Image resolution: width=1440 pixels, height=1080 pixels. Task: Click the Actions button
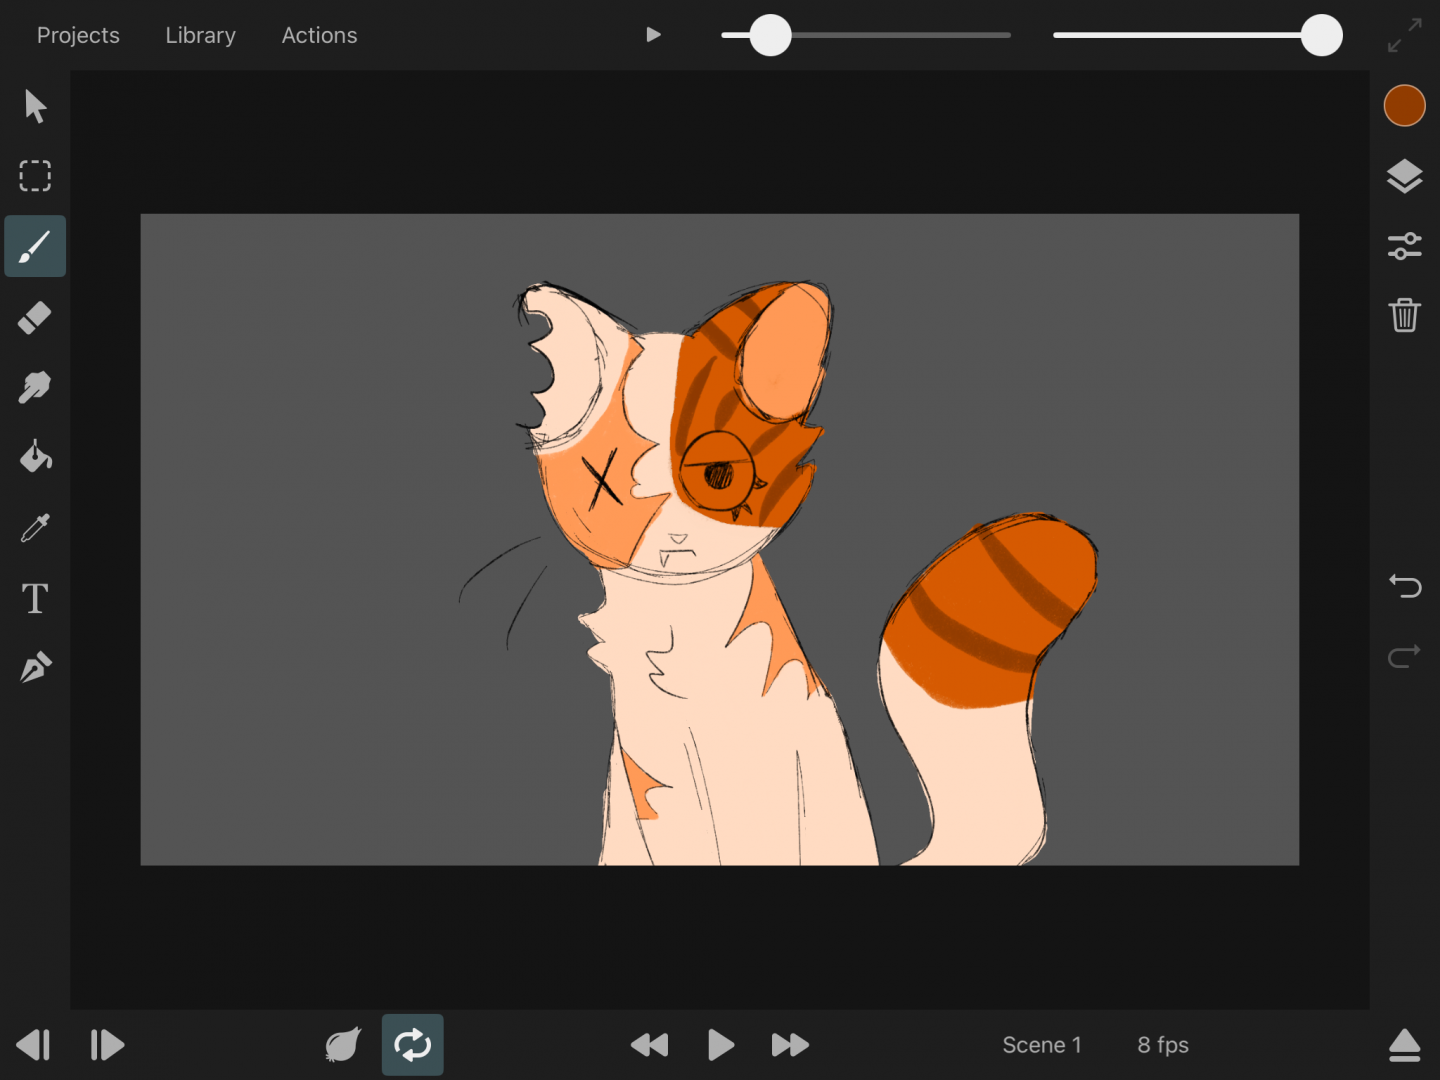point(319,35)
